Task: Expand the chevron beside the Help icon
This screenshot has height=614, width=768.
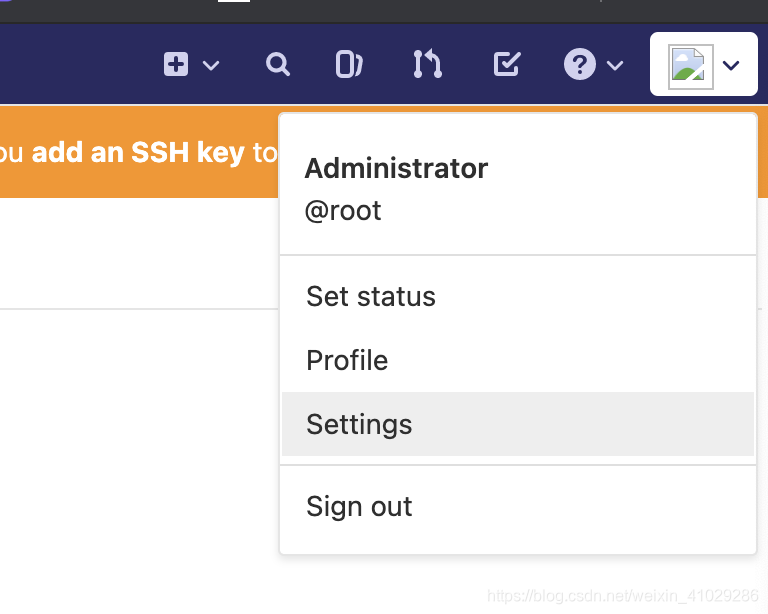Action: click(615, 65)
